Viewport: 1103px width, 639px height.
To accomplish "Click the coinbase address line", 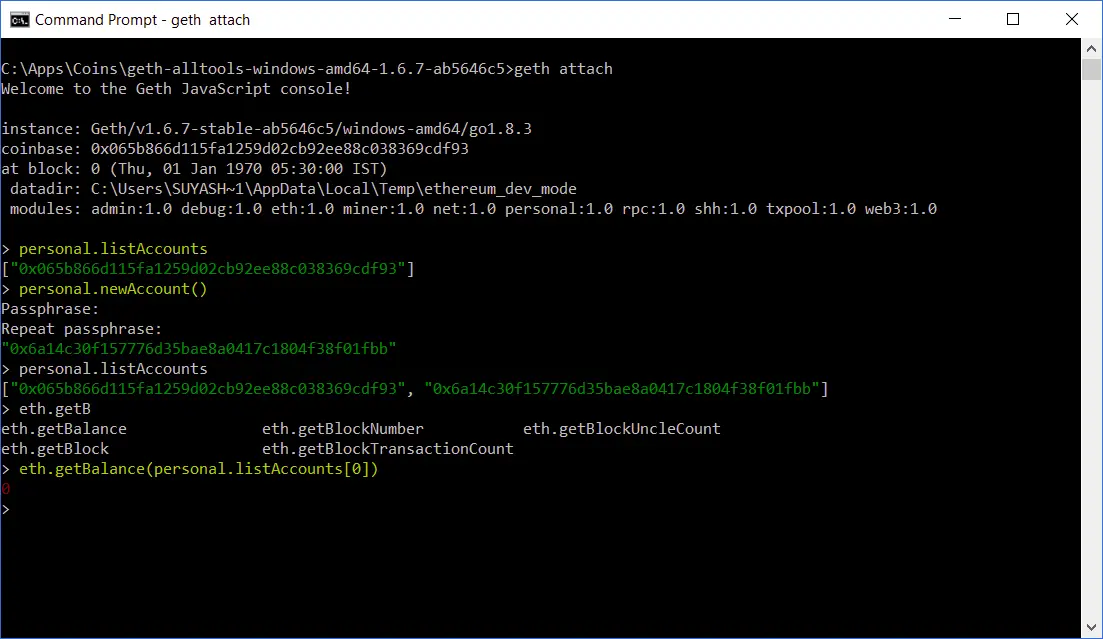I will click(x=235, y=148).
